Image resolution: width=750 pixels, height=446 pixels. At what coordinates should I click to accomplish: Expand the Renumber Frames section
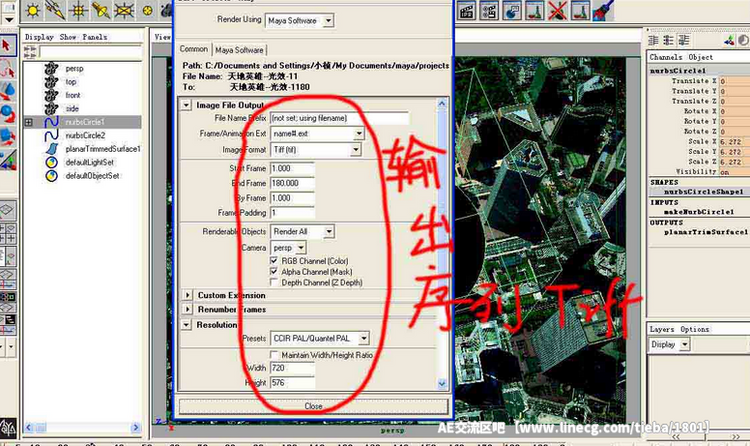coord(188,309)
